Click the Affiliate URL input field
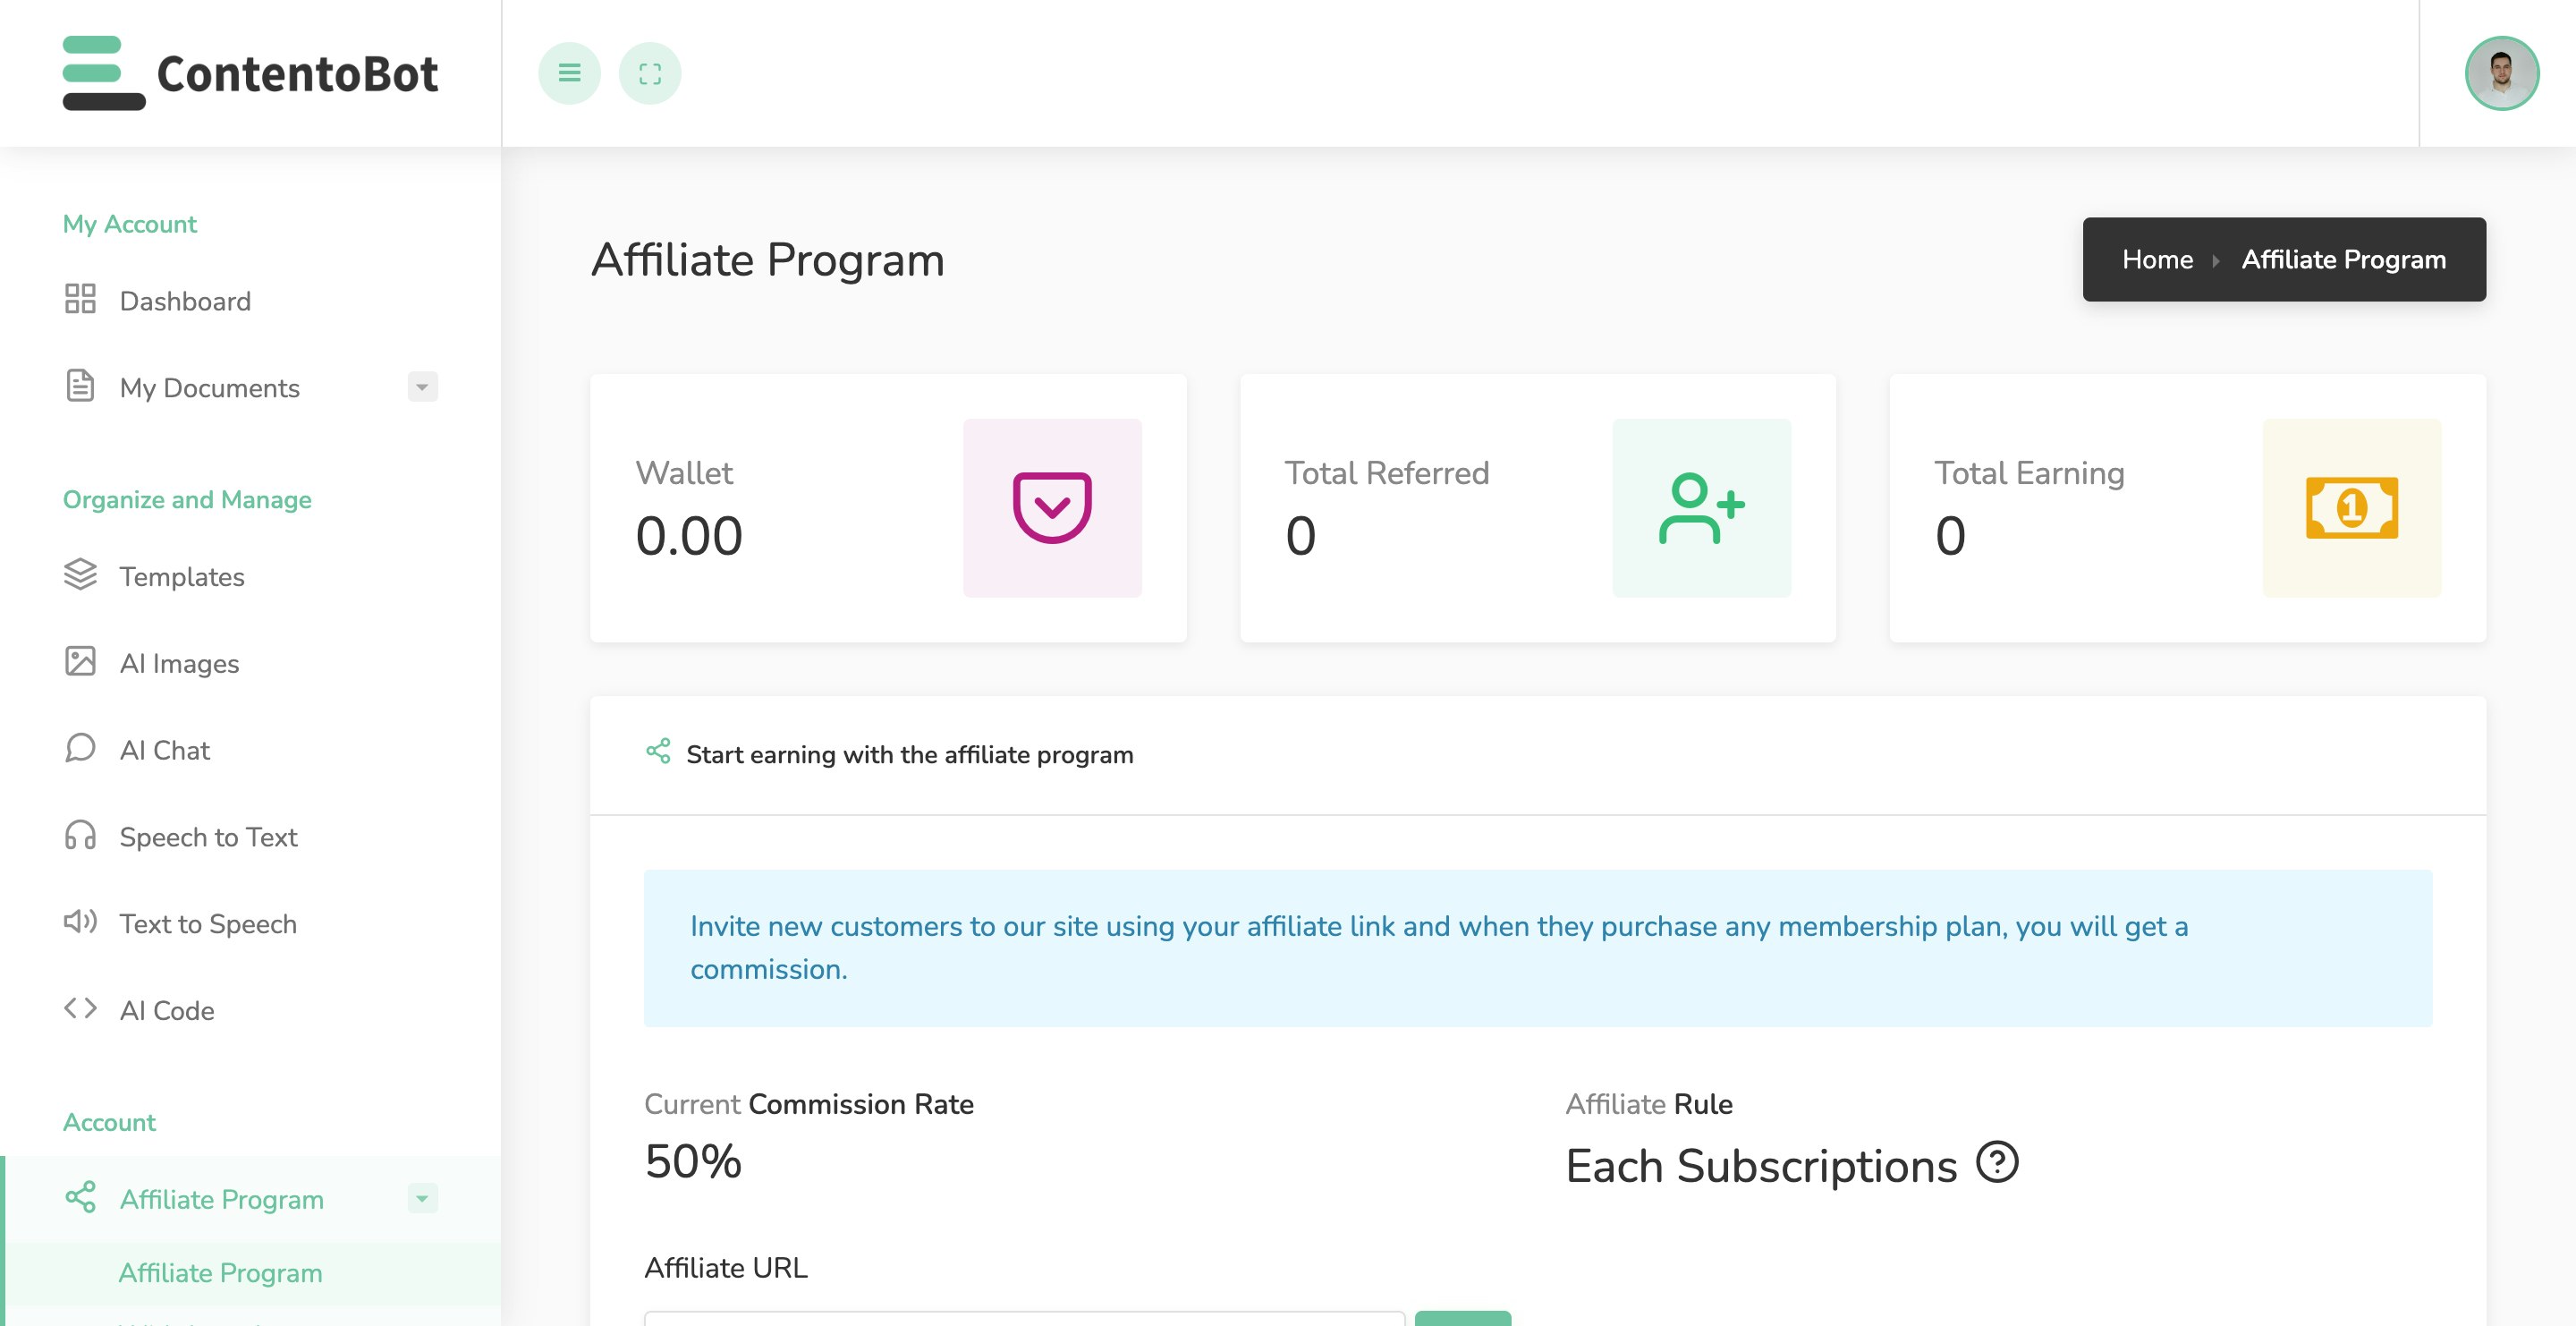This screenshot has width=2576, height=1326. [x=1023, y=1318]
